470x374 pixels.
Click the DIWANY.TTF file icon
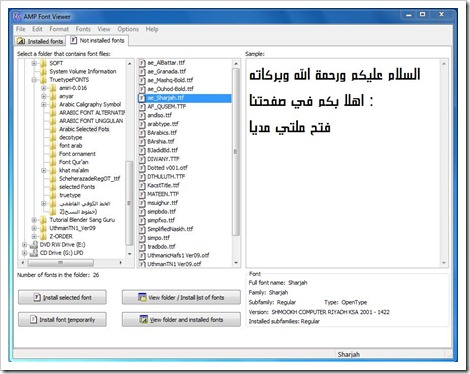click(142, 159)
